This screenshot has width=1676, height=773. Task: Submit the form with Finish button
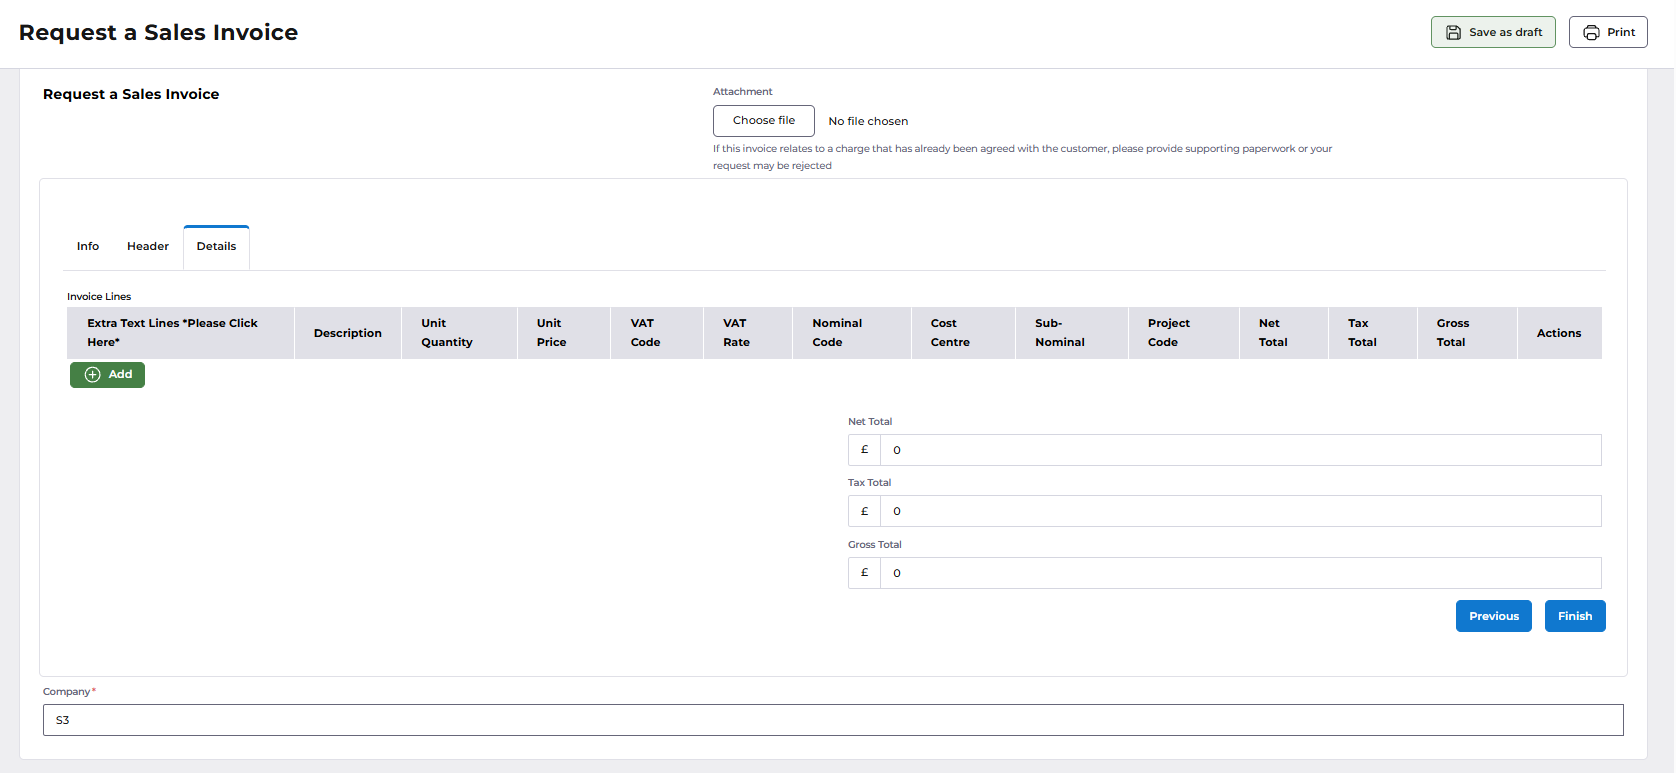[1575, 616]
